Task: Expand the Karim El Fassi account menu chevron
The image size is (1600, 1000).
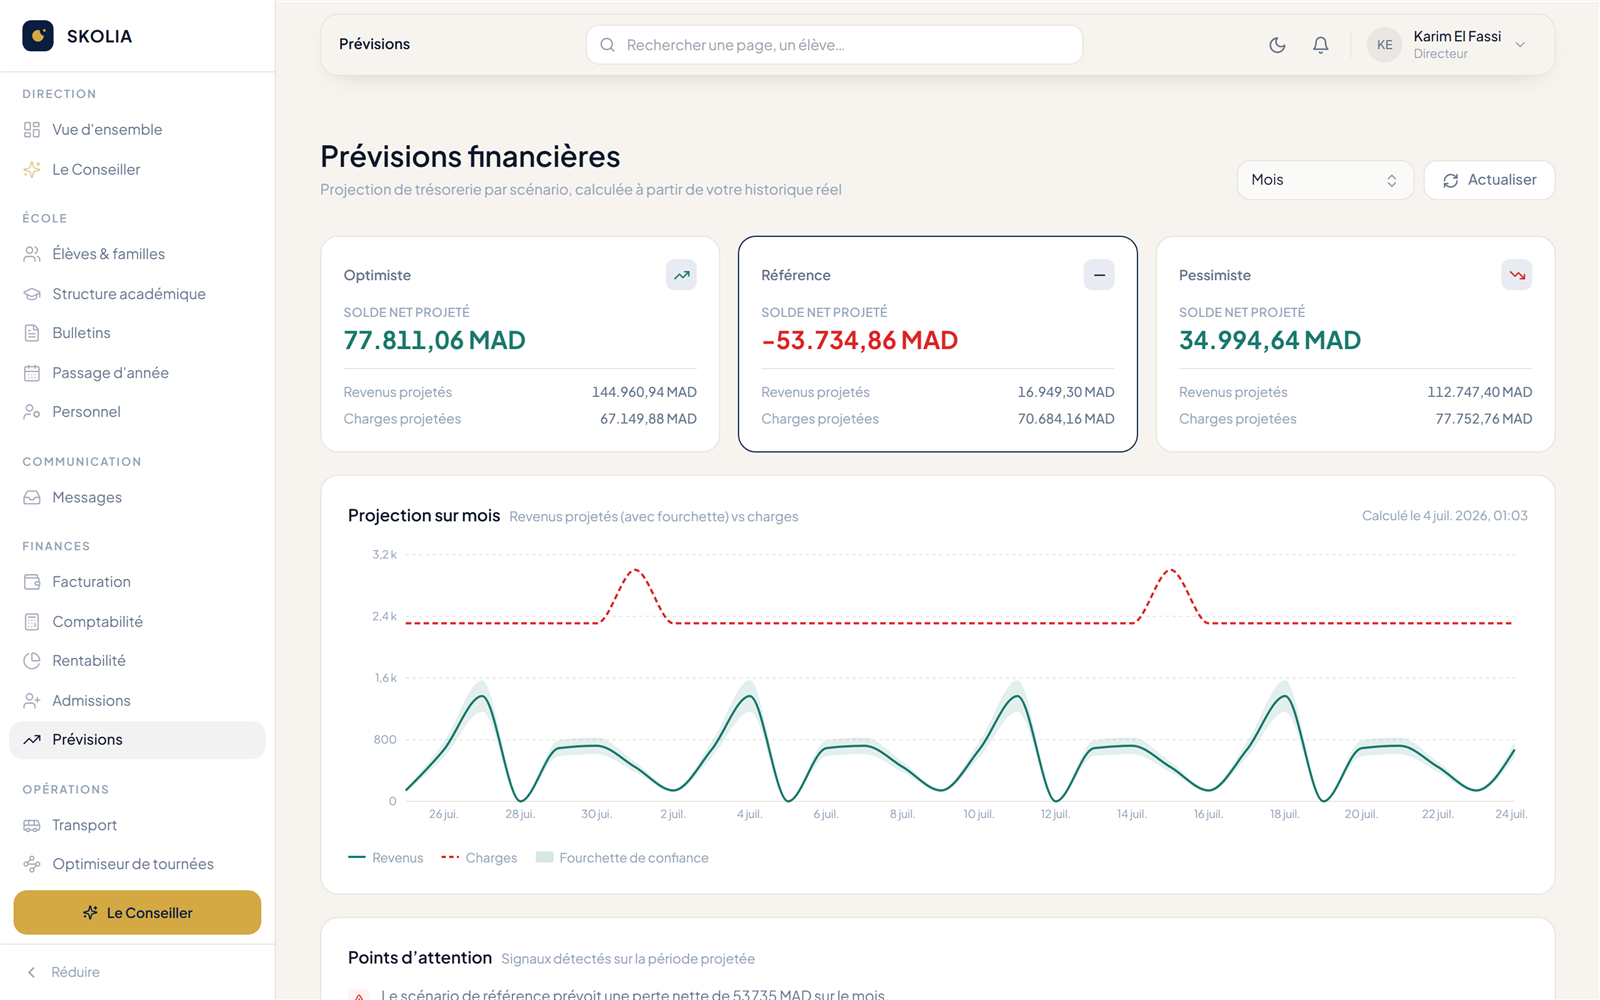Action: (1520, 45)
